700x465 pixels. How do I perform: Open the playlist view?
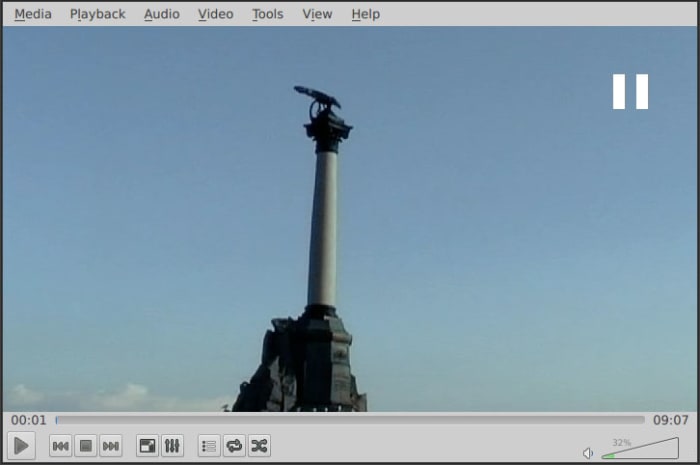[x=209, y=446]
